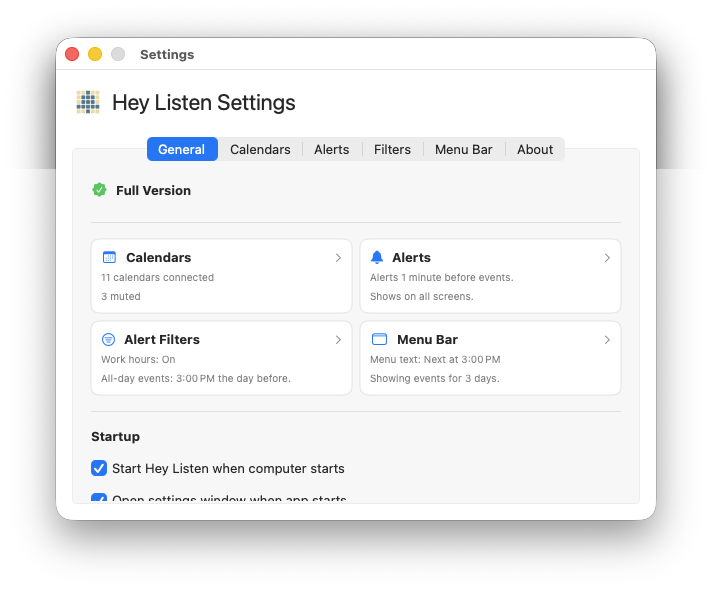Go to the About tab

click(x=535, y=149)
